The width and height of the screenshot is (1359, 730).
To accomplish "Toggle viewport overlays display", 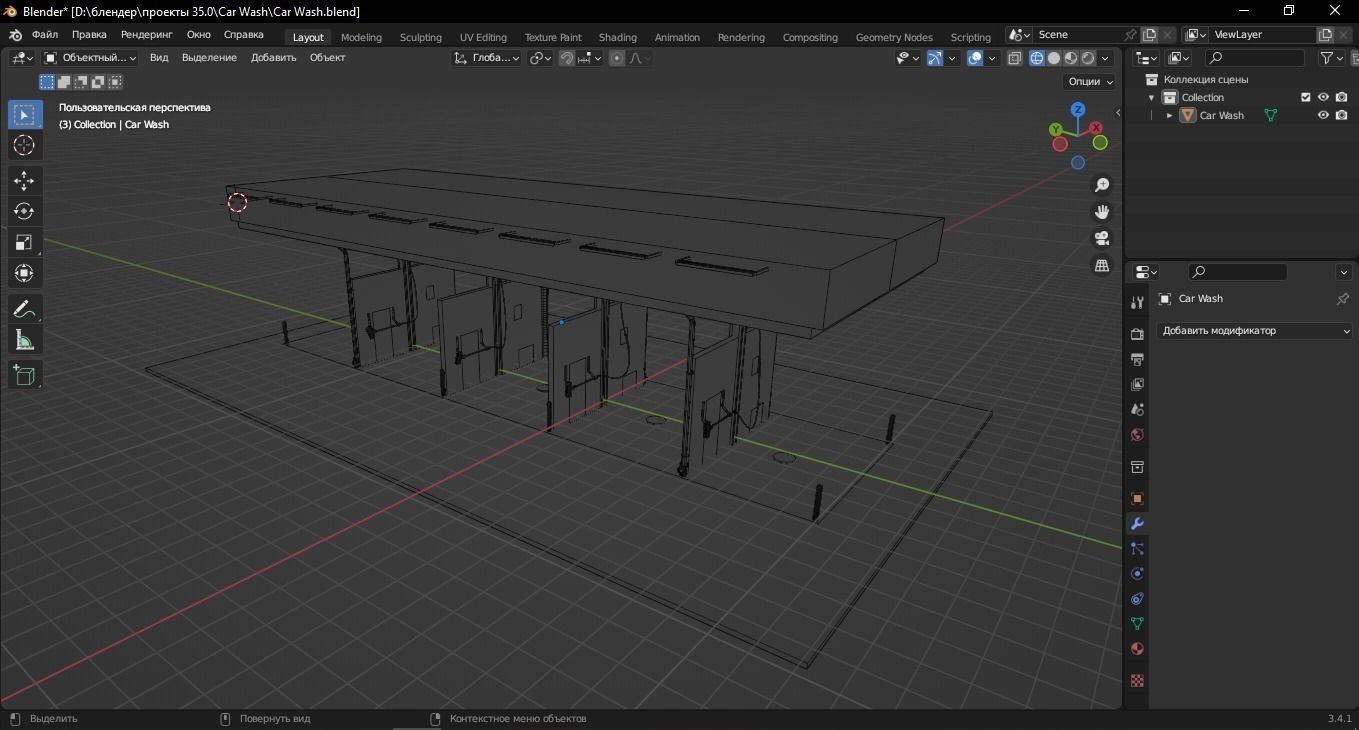I will click(975, 58).
